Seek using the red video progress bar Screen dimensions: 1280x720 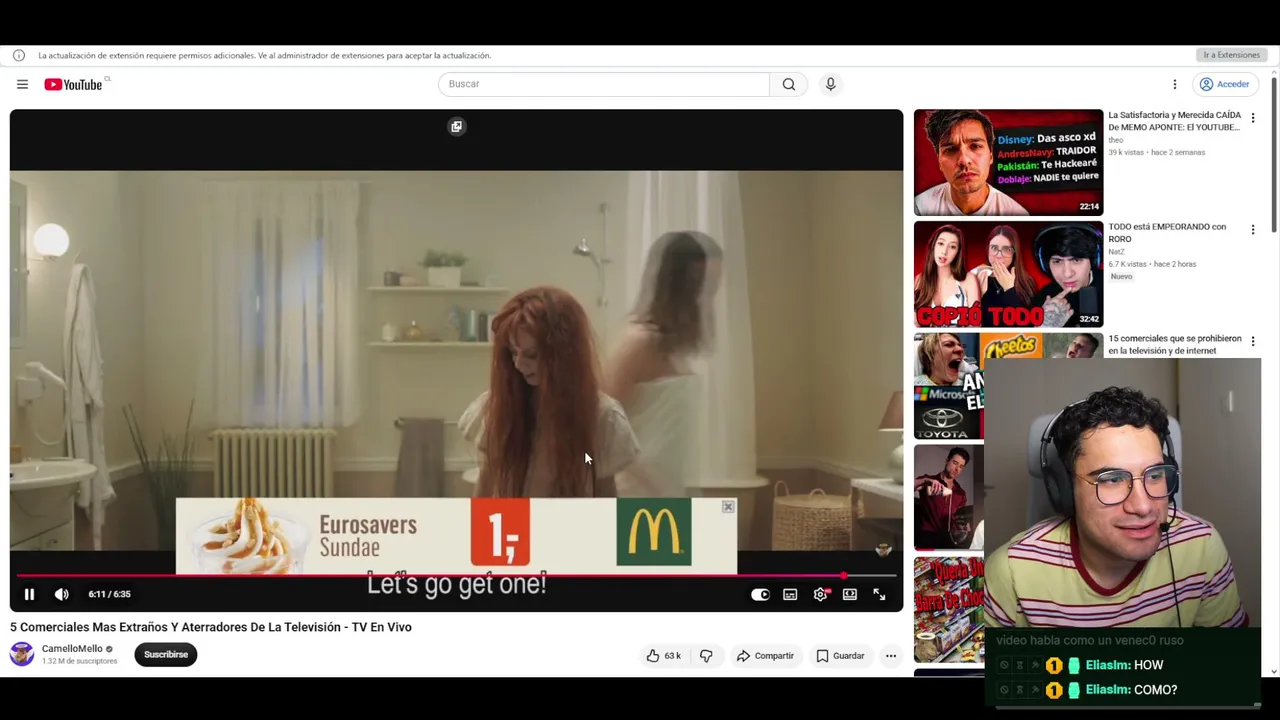(x=456, y=576)
